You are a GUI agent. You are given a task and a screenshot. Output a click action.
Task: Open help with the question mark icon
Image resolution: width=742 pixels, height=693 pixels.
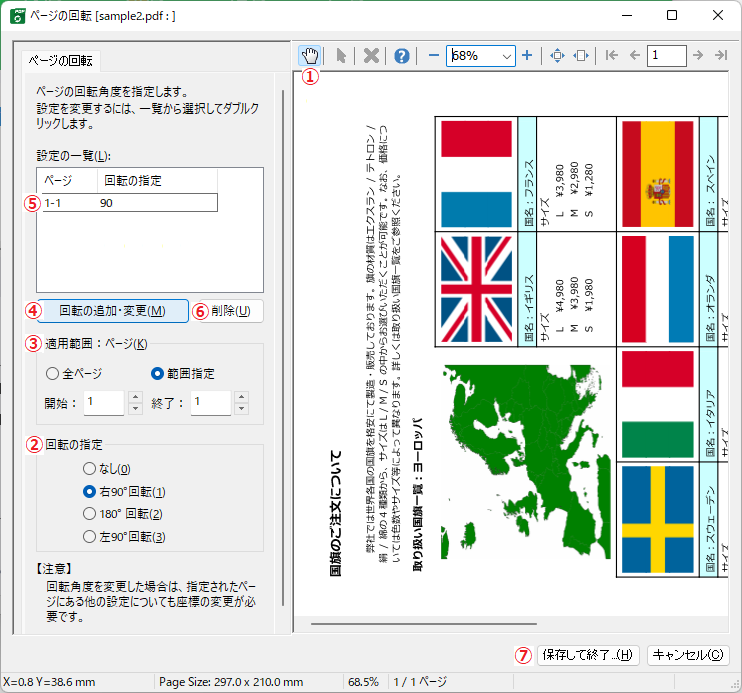pyautogui.click(x=401, y=56)
